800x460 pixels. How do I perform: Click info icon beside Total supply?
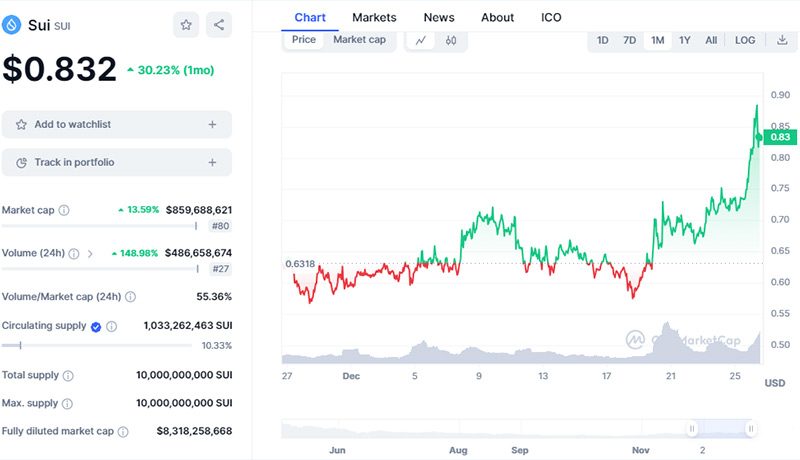(68, 376)
